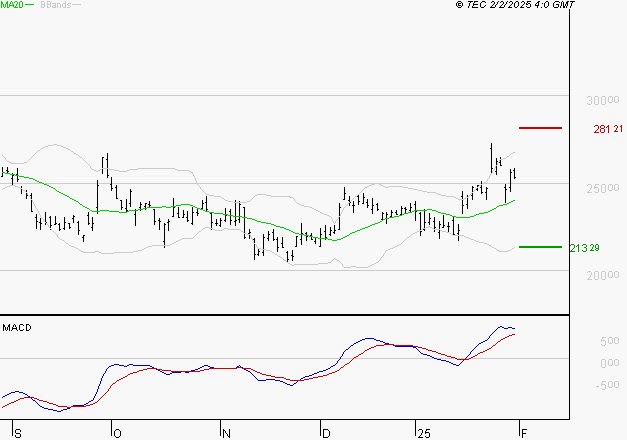Click the MACD 500 axis label
627x440 pixels.
tap(610, 341)
